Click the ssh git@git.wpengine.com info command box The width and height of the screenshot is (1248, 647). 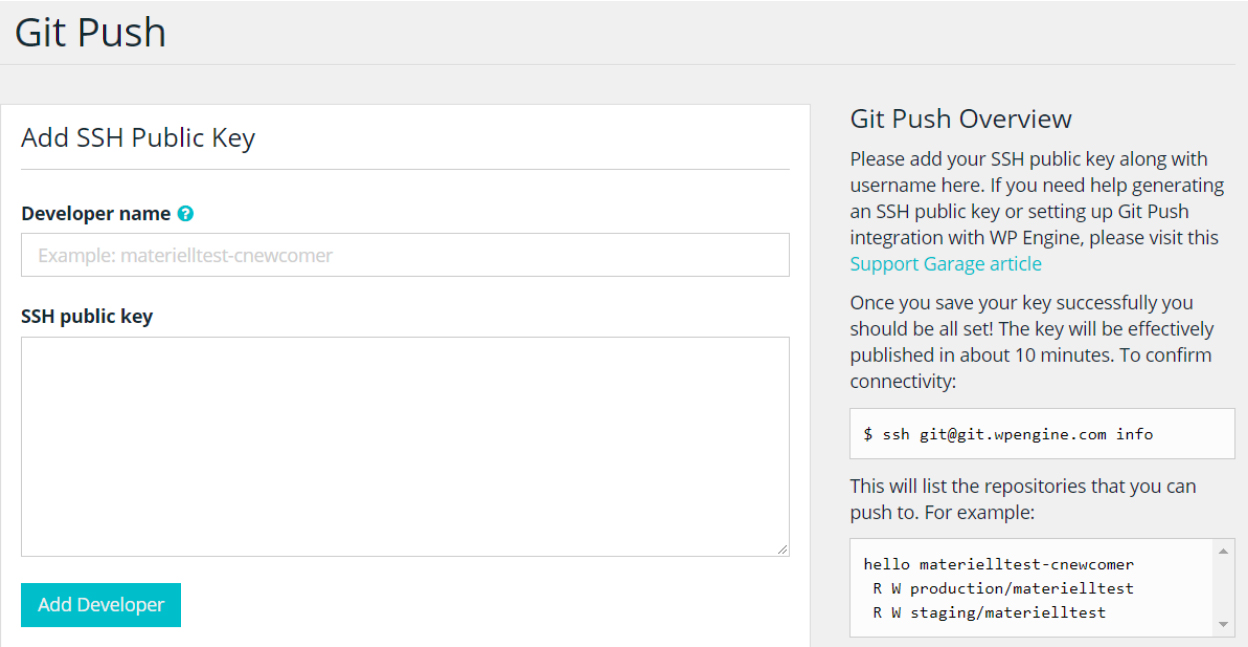1042,434
